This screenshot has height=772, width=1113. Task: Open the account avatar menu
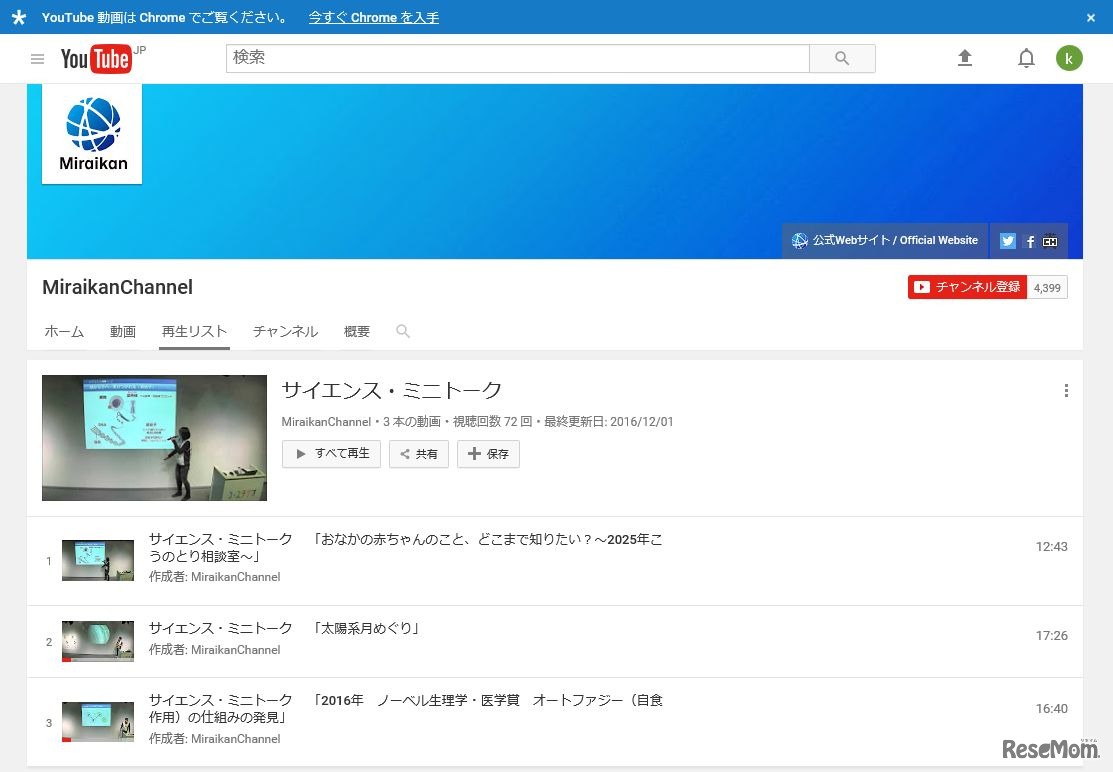click(x=1069, y=59)
